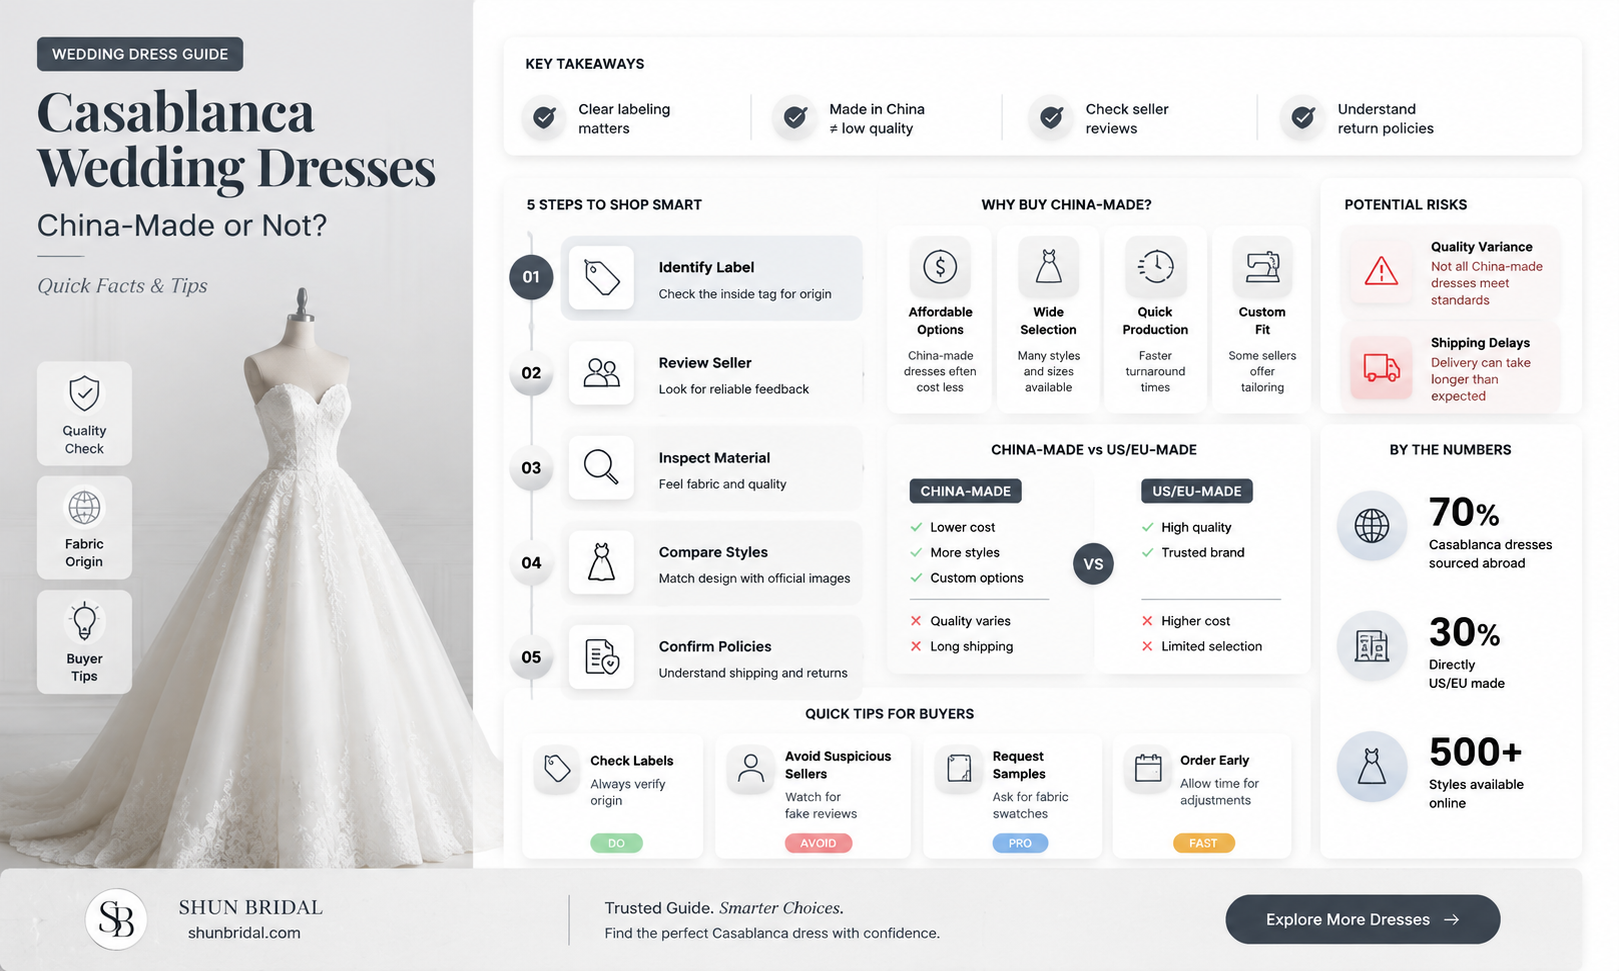Click the green check next to More styles
Viewport: 1619px width, 971px height.
coord(916,552)
